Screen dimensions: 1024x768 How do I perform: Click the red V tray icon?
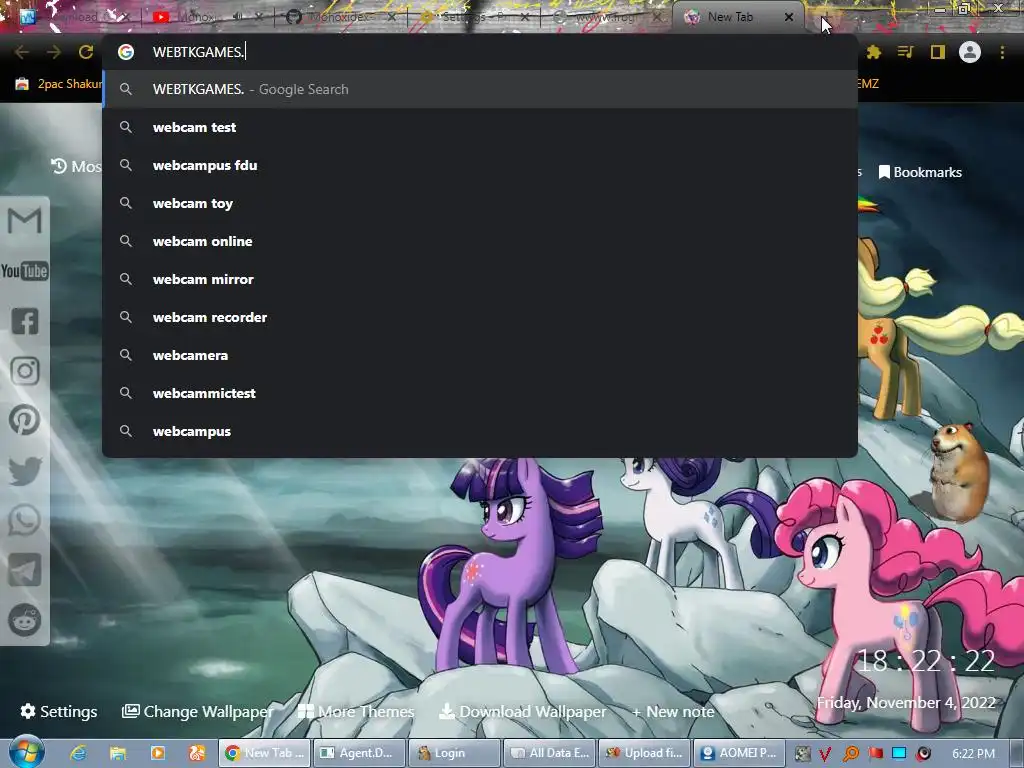825,754
